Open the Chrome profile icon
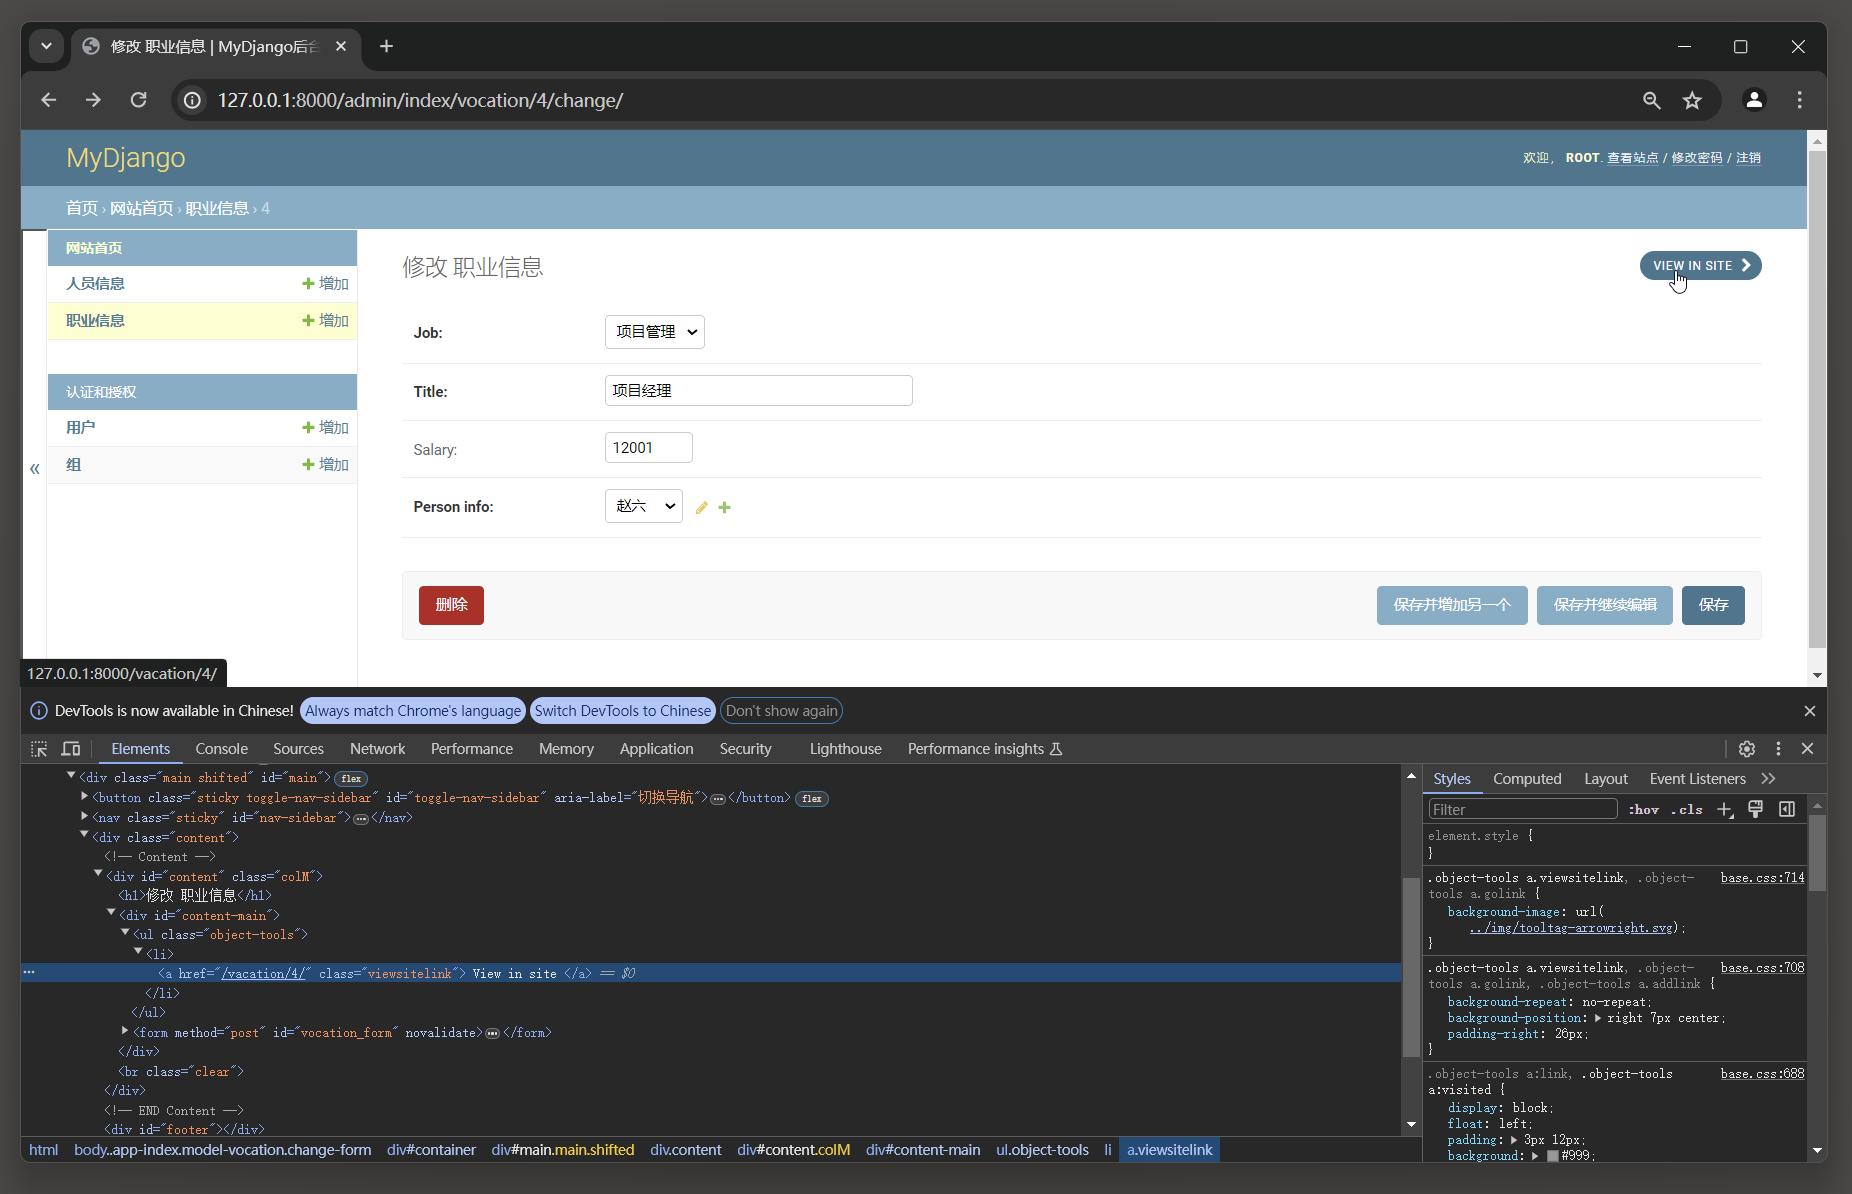 click(x=1754, y=100)
